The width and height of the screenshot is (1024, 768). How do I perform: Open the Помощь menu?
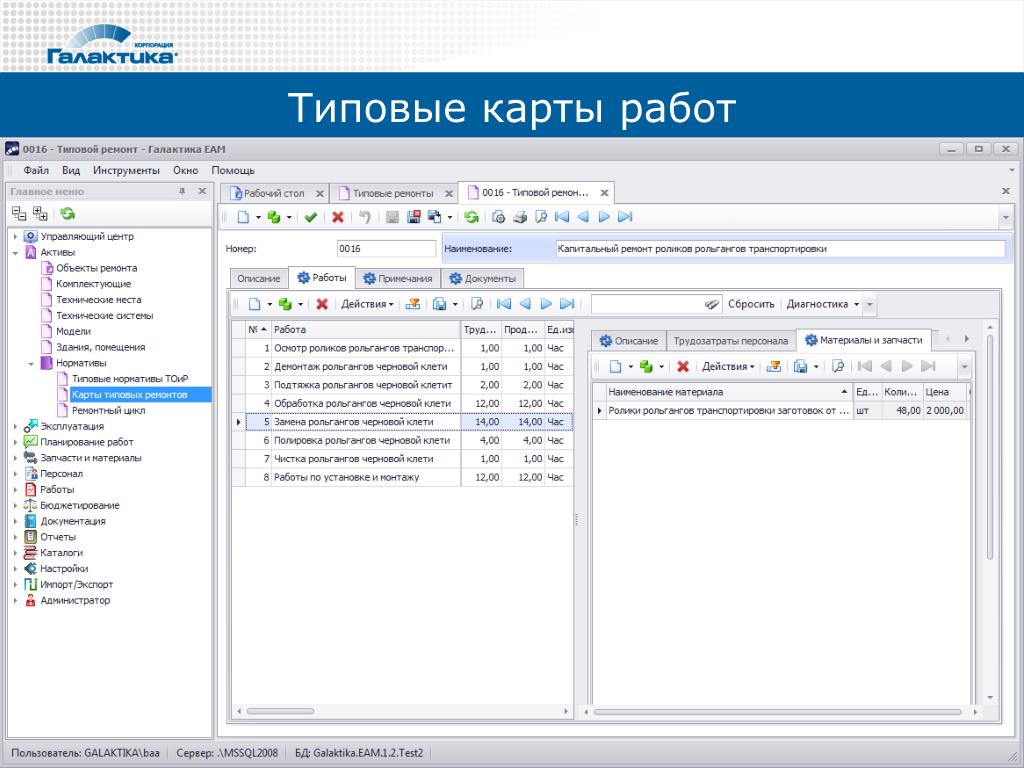[x=233, y=170]
